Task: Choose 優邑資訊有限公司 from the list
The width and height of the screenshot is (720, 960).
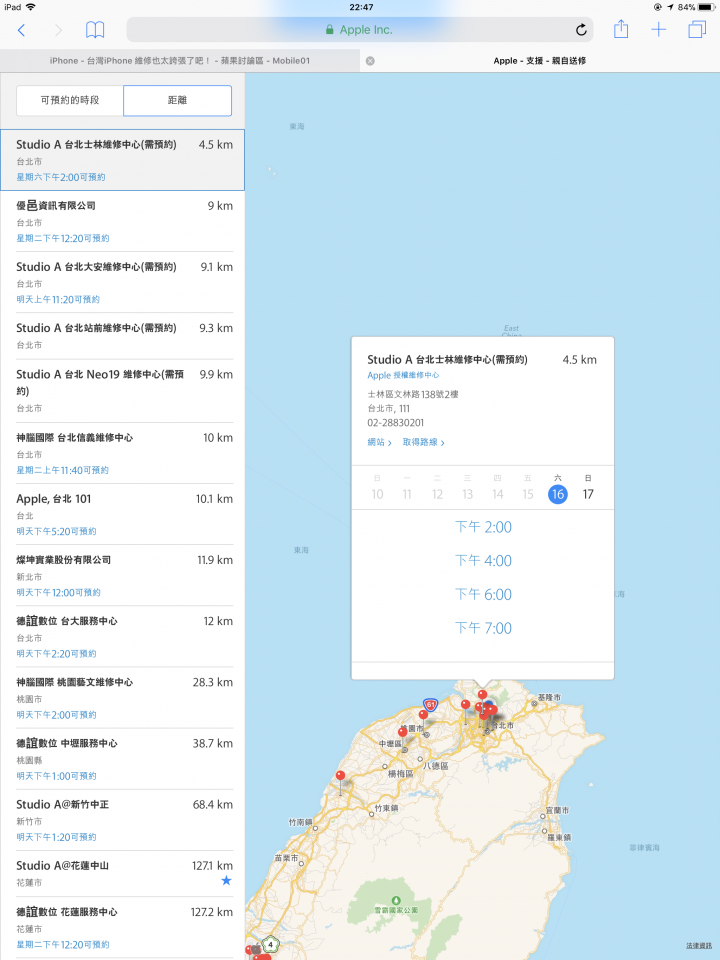Action: pyautogui.click(x=122, y=221)
